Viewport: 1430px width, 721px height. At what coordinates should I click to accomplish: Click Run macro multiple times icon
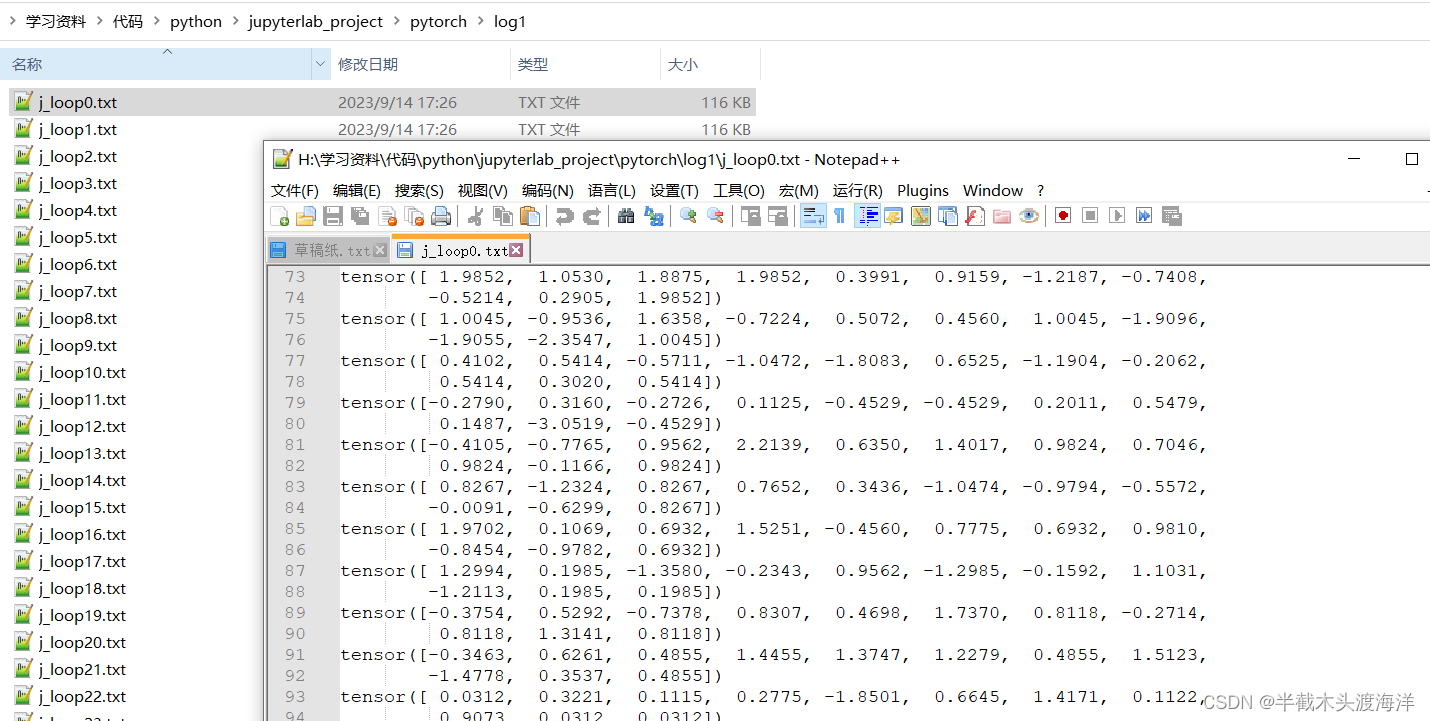(1144, 216)
